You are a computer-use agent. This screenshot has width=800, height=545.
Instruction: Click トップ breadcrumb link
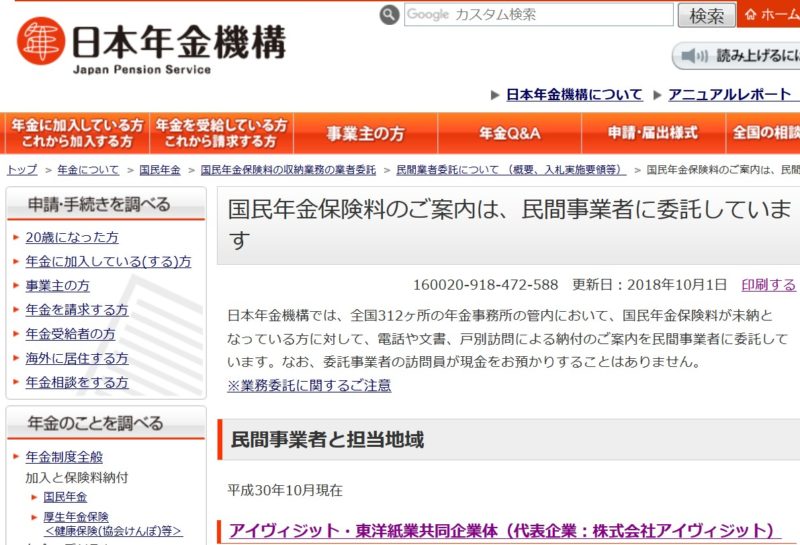[22, 170]
